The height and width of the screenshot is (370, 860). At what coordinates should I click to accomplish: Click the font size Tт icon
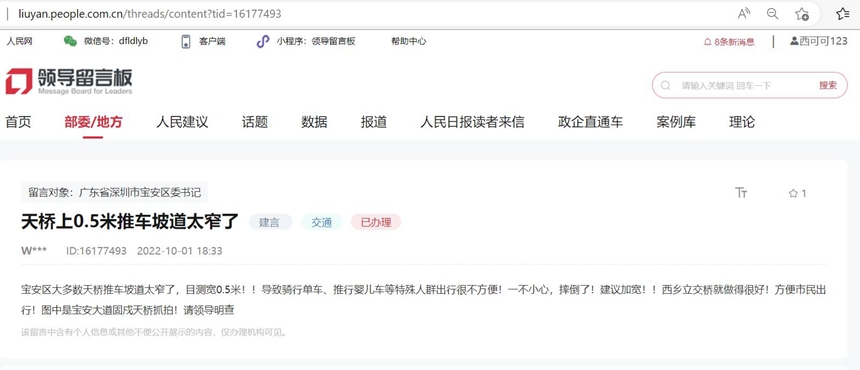click(x=741, y=192)
